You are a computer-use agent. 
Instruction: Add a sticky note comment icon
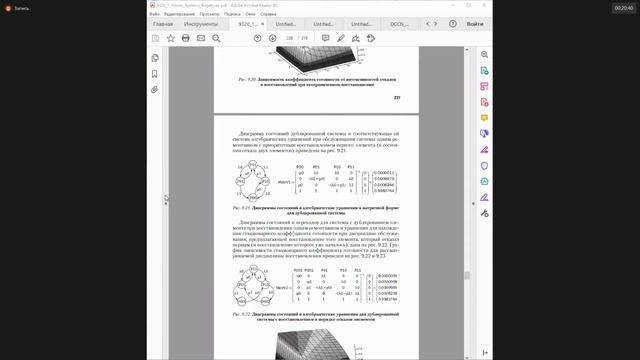pos(325,38)
